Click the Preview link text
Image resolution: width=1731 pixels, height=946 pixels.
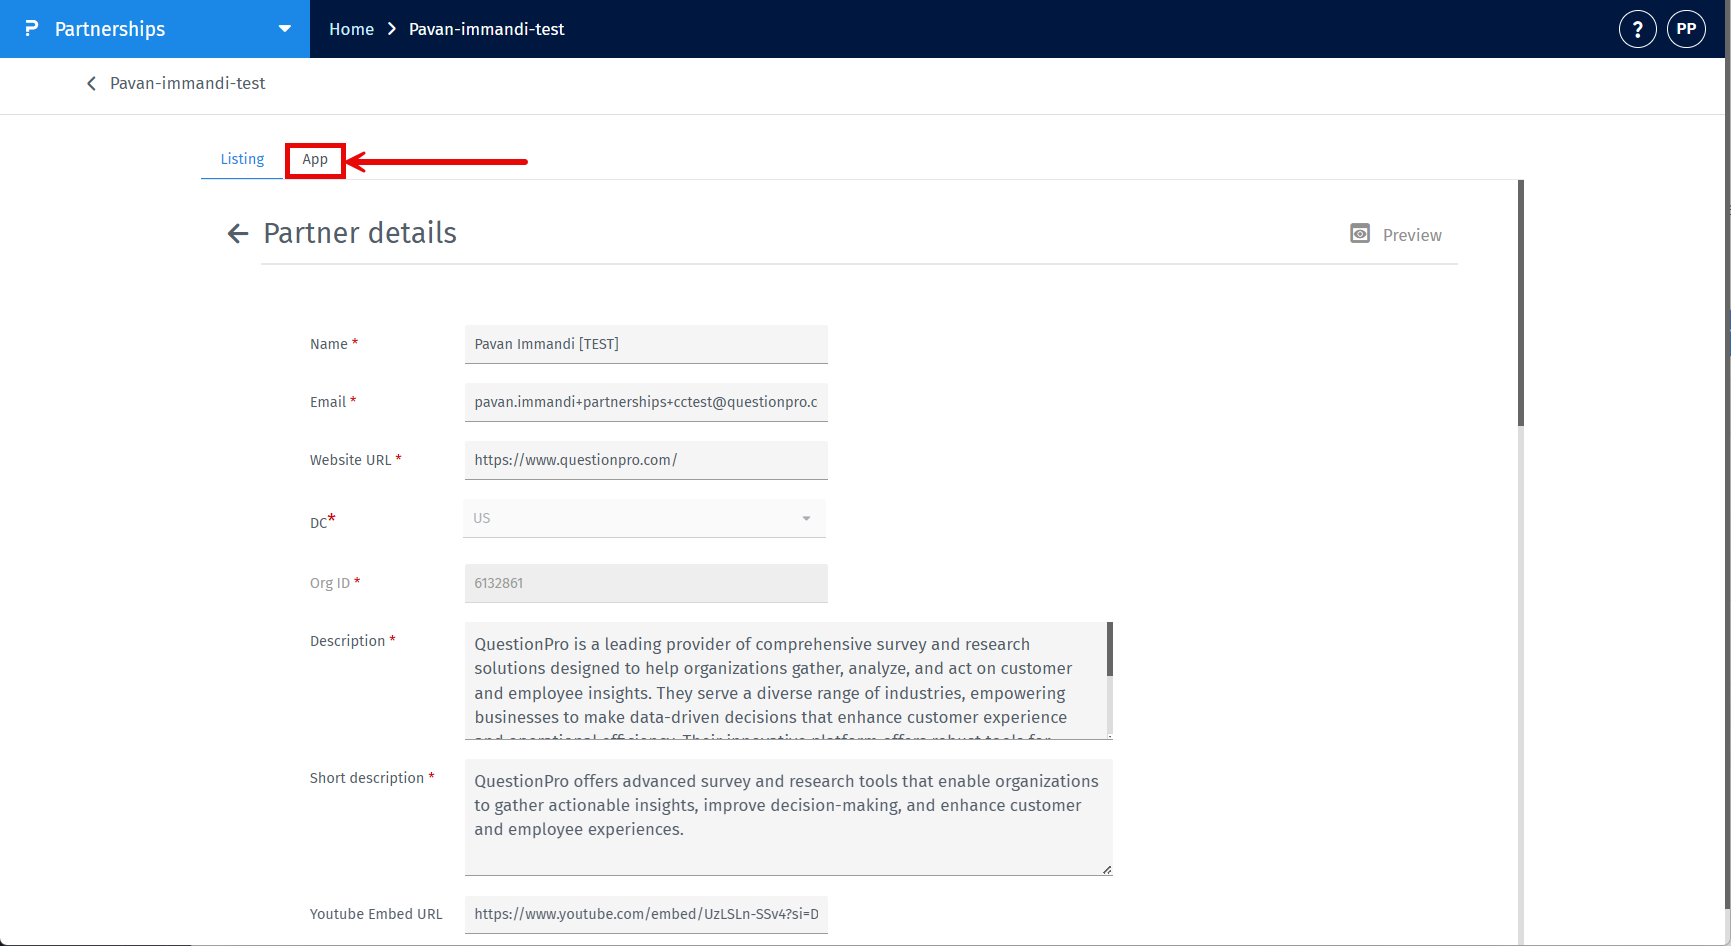click(x=1412, y=235)
